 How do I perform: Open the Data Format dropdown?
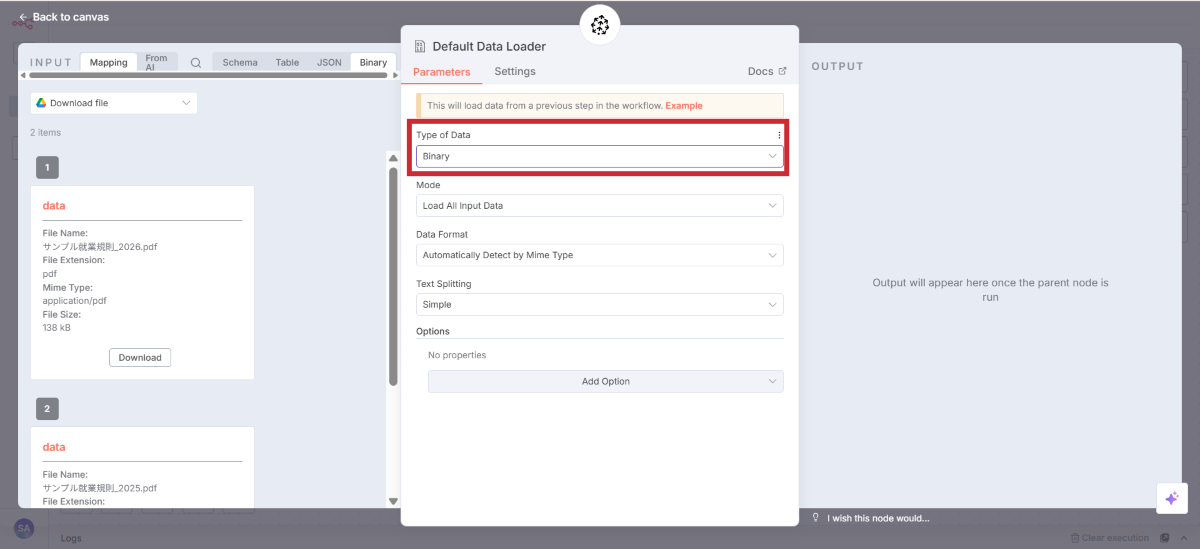coord(599,255)
